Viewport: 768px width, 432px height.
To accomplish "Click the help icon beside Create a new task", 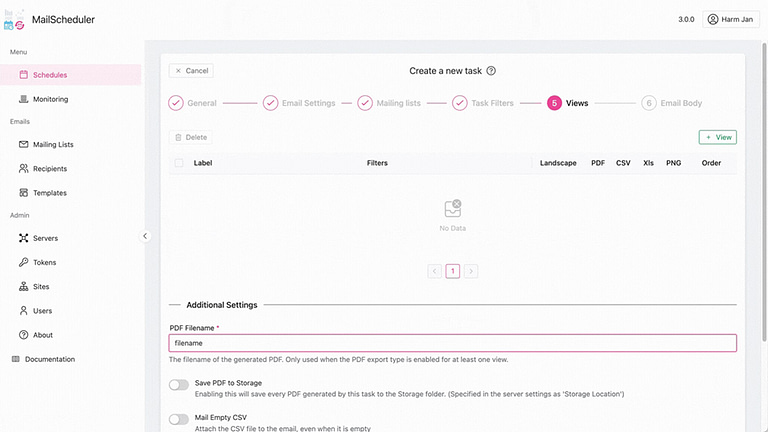I will [491, 71].
